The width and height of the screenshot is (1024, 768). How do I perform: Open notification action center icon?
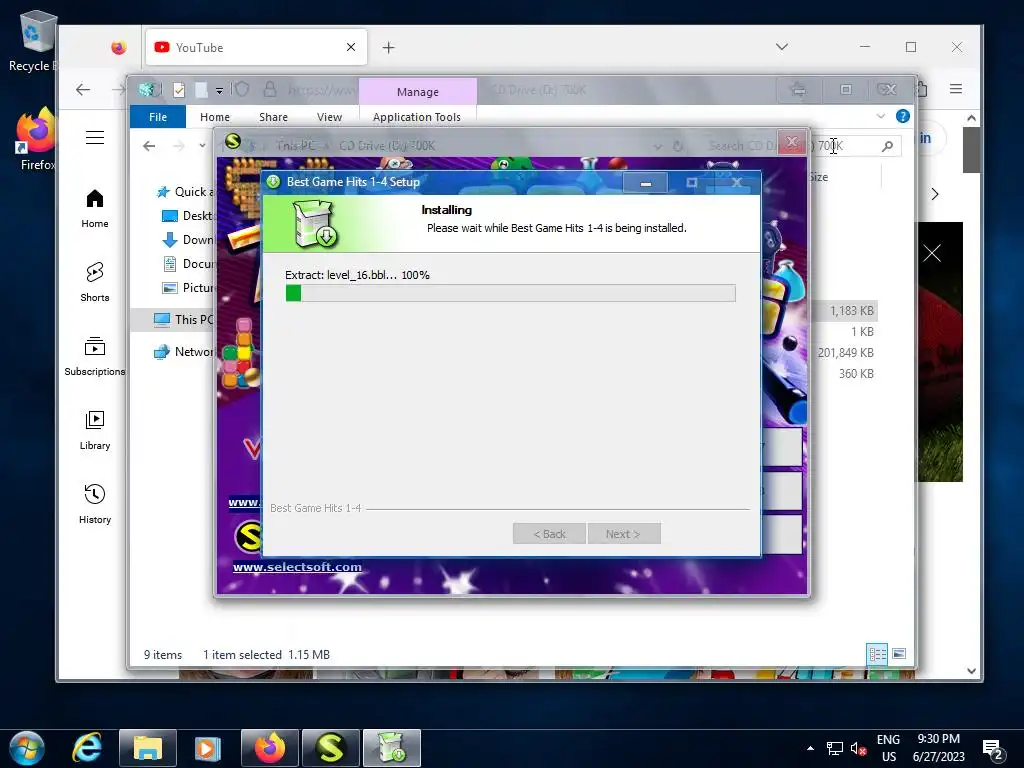(x=992, y=750)
